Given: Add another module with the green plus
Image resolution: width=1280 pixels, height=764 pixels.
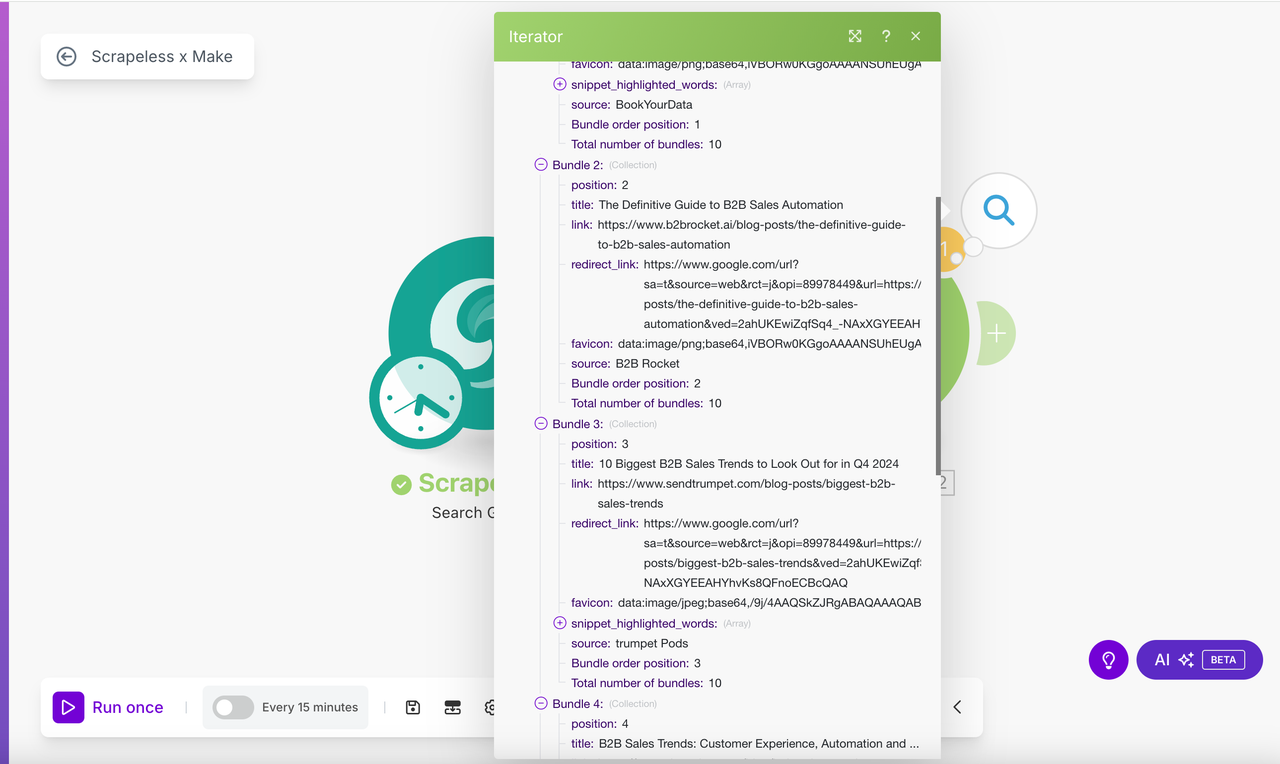Looking at the screenshot, I should pos(996,333).
